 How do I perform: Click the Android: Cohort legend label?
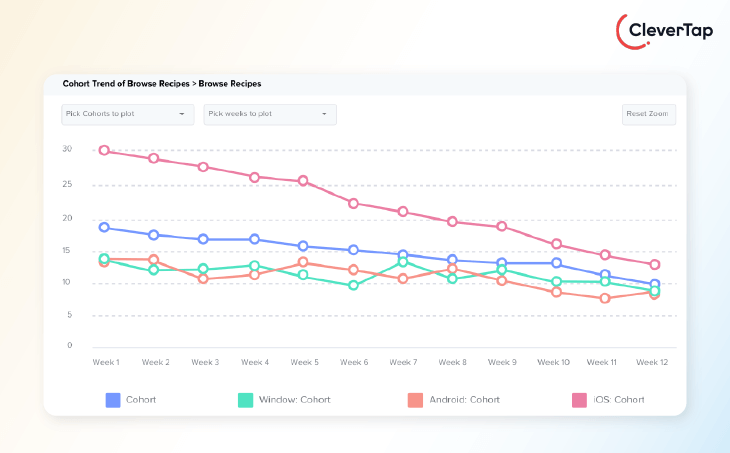pyautogui.click(x=464, y=400)
